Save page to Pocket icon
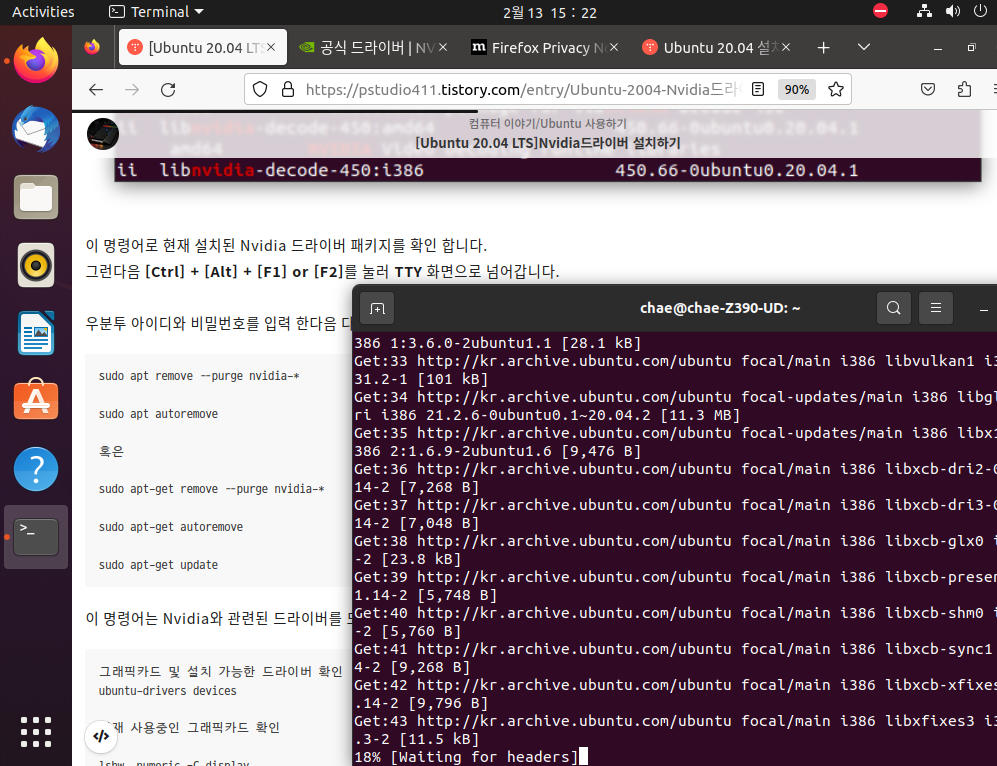Image resolution: width=997 pixels, height=766 pixels. pos(928,90)
